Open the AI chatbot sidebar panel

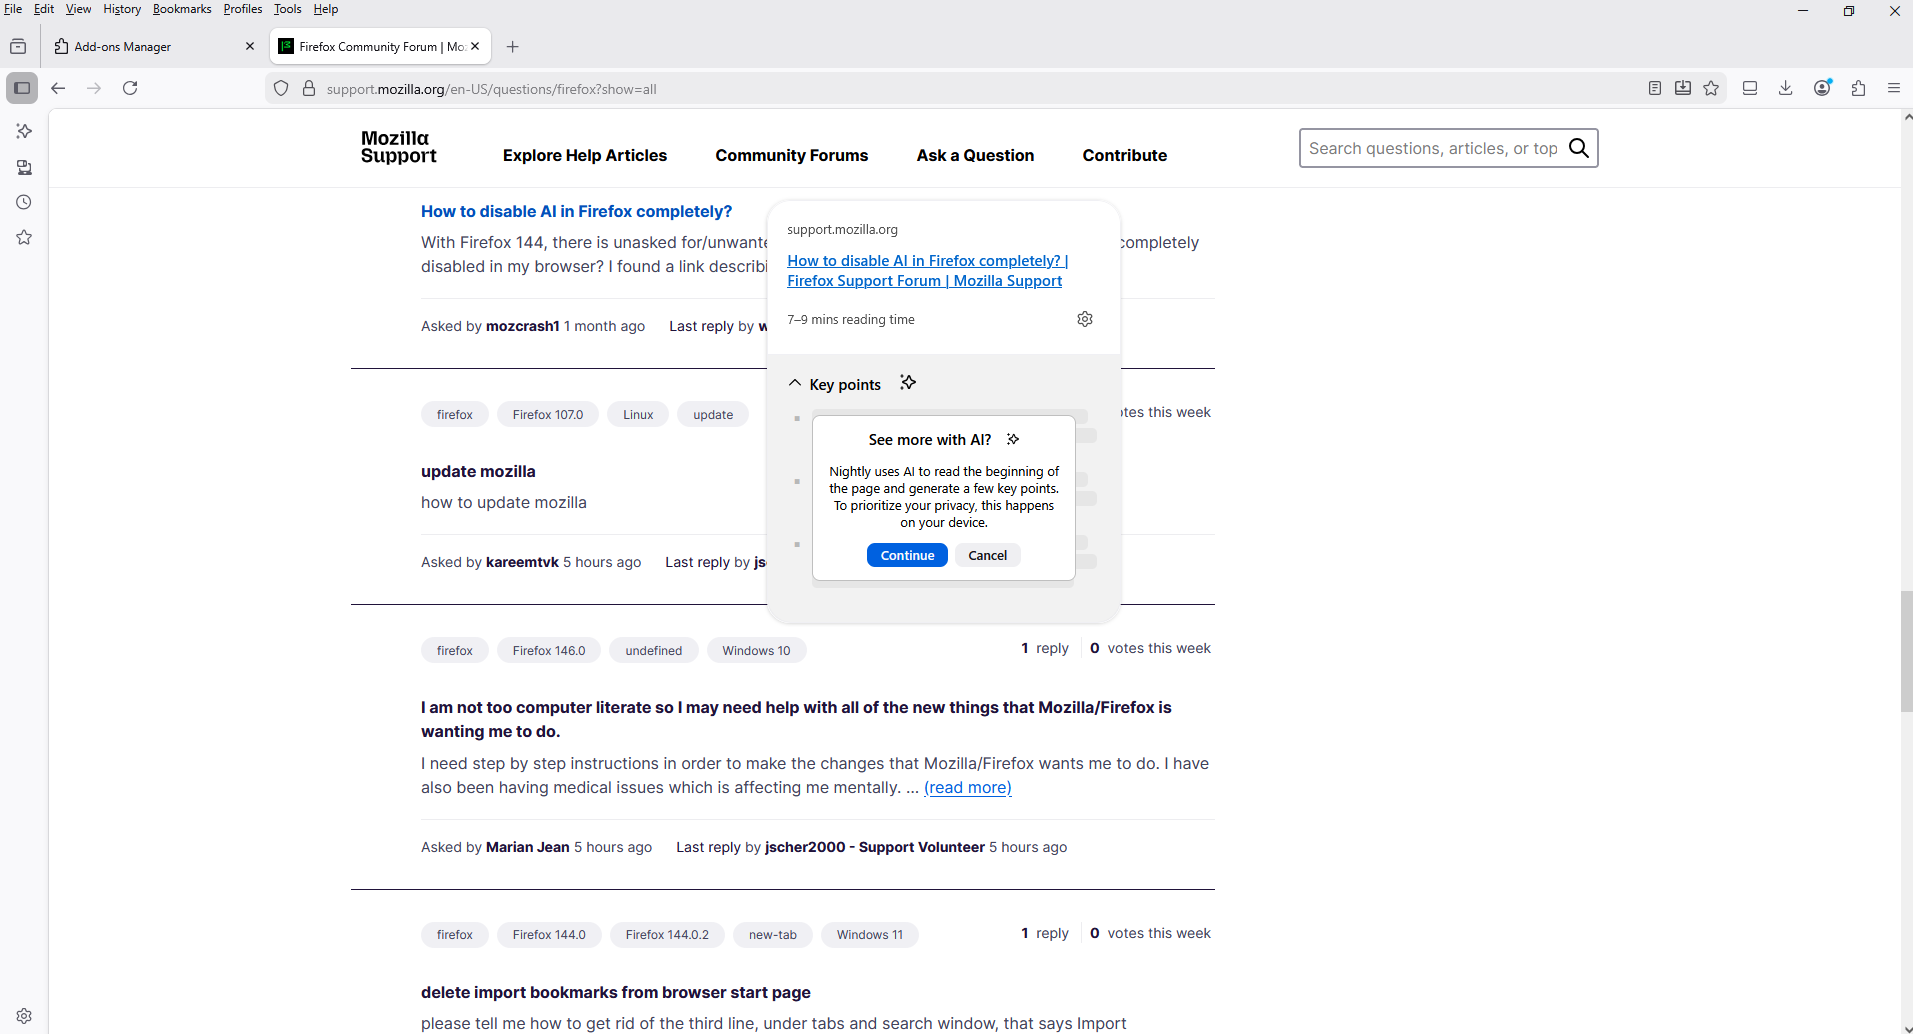[x=24, y=131]
